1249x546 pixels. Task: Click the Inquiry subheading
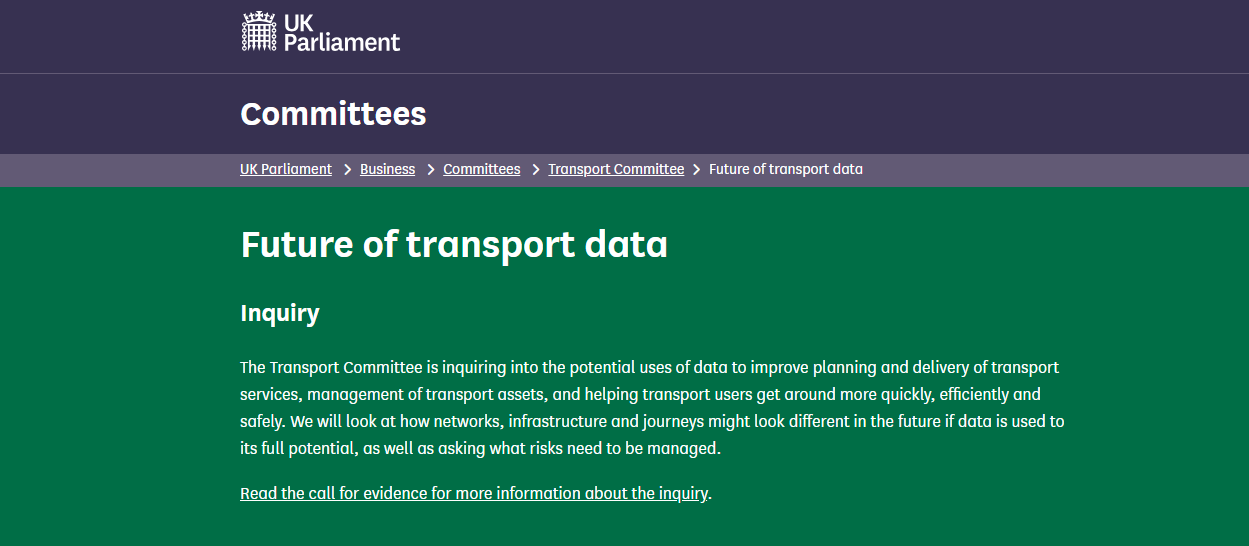[280, 313]
